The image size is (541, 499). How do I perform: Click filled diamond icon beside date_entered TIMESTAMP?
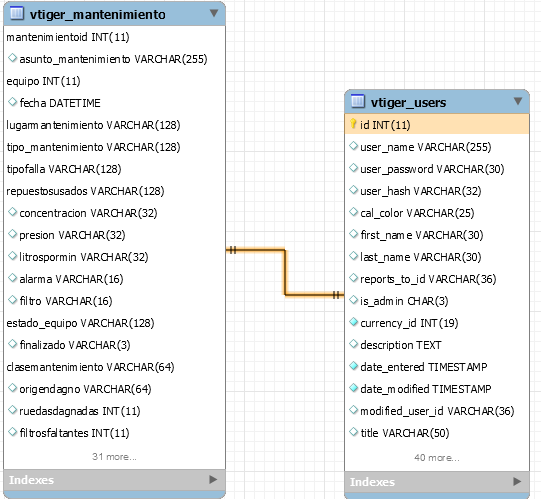click(353, 366)
